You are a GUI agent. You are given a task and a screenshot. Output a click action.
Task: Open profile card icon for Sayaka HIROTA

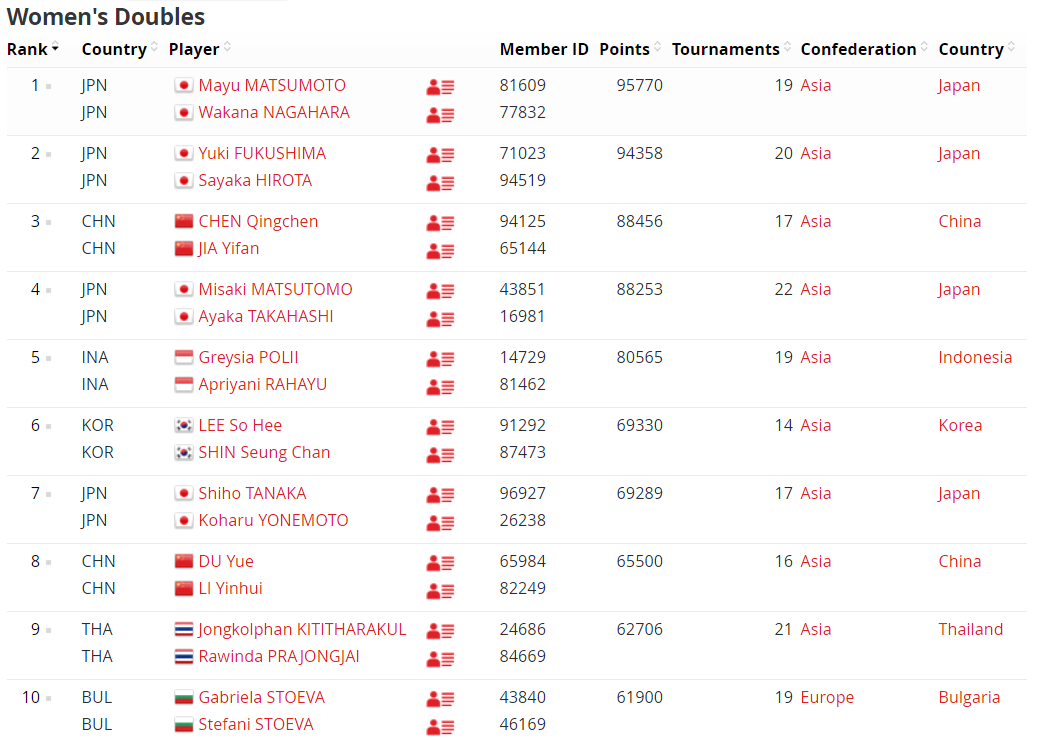(x=440, y=182)
